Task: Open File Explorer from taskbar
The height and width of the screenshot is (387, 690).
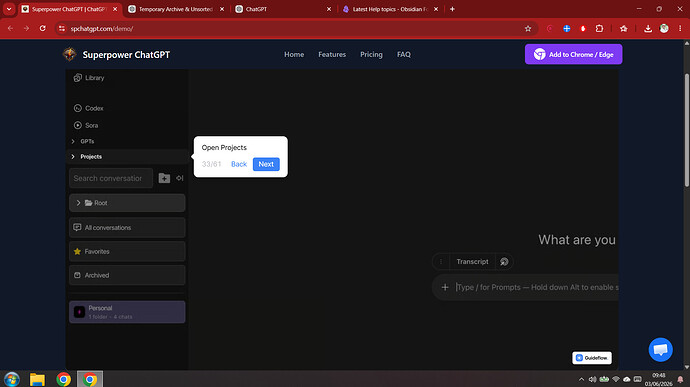Action: (37, 379)
